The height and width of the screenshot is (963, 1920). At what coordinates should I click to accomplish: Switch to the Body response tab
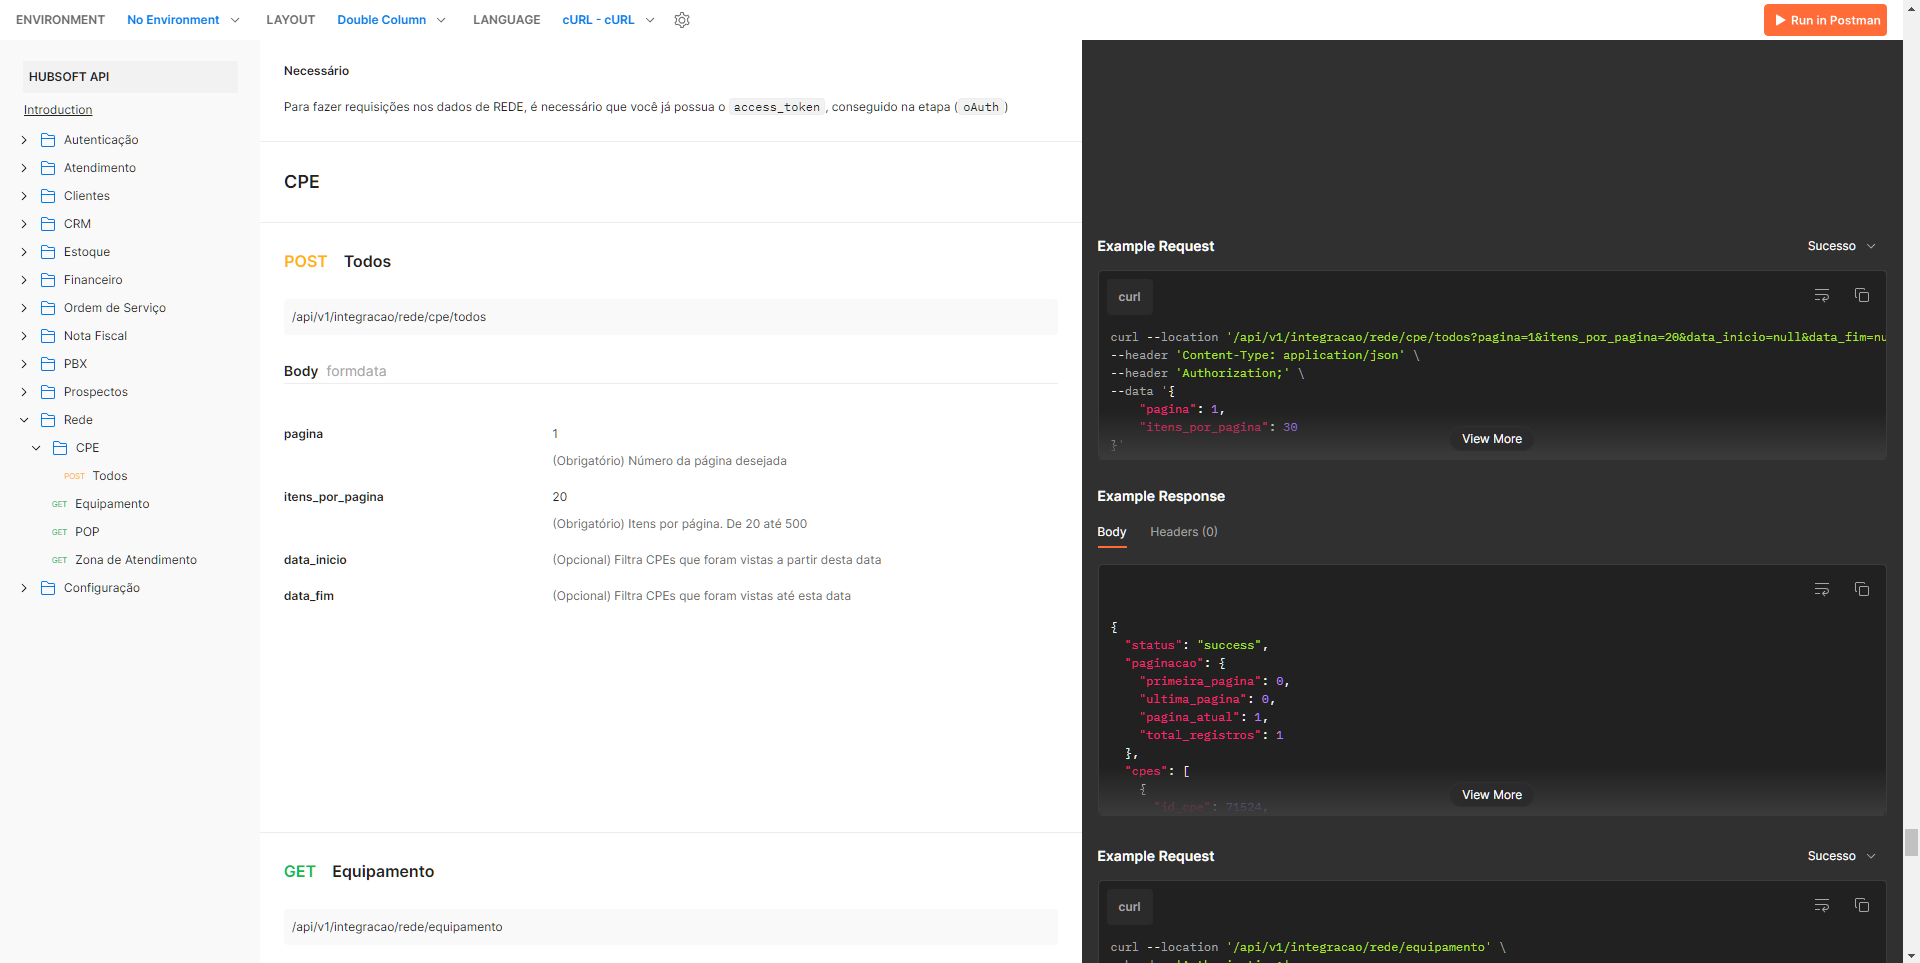(x=1112, y=532)
